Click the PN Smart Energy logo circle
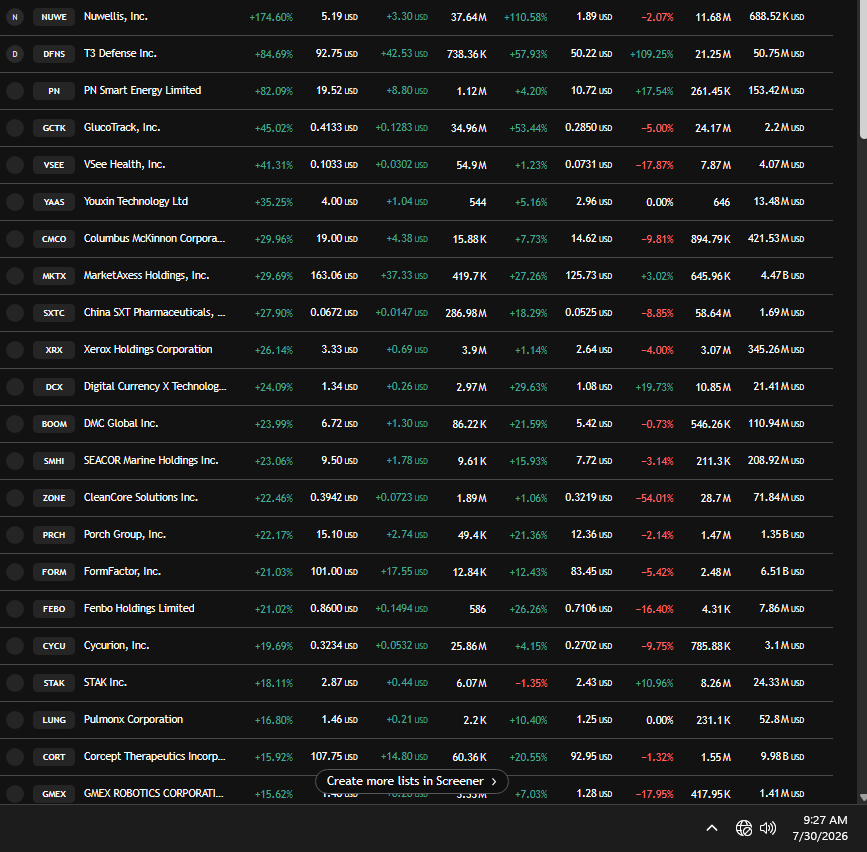 (x=15, y=91)
